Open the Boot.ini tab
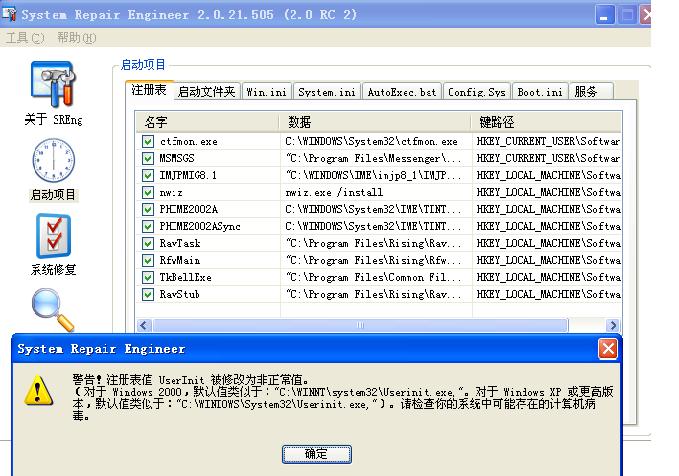This screenshot has height=476, width=679. 540,91
